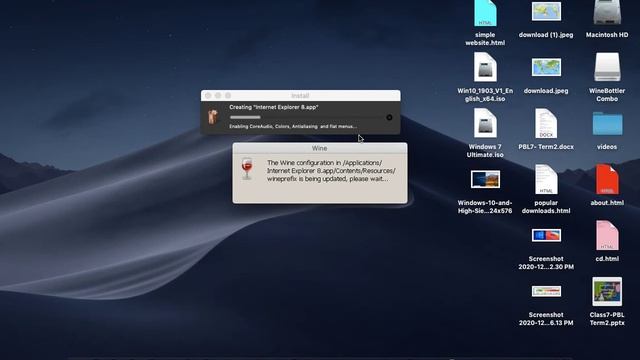The height and width of the screenshot is (360, 640).
Task: Open the Macintosh HD drive icon
Action: (607, 13)
